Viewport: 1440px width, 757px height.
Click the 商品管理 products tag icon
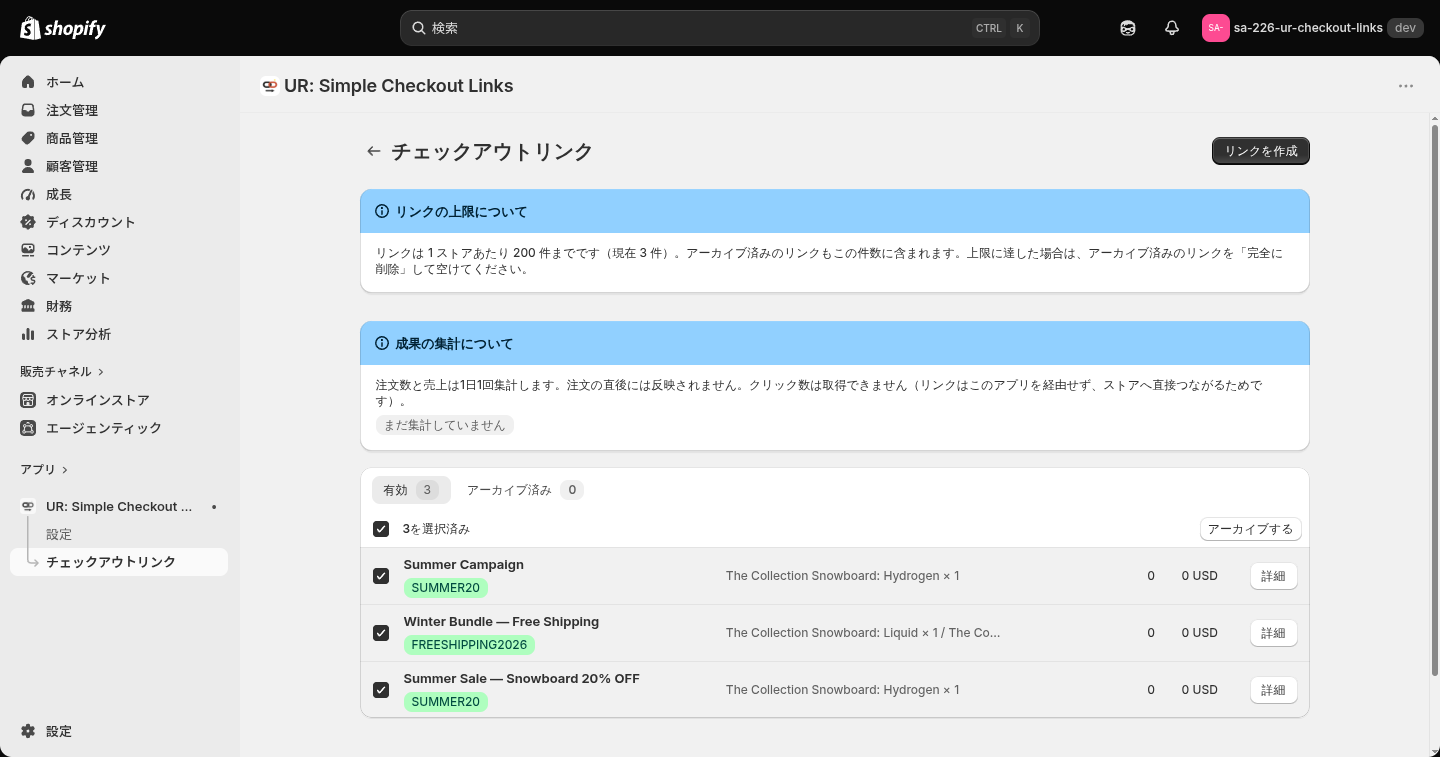[28, 138]
